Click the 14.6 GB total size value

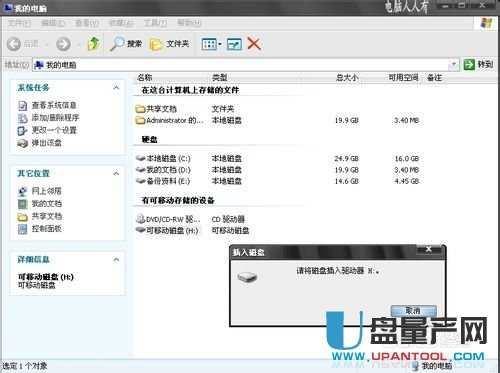[347, 181]
